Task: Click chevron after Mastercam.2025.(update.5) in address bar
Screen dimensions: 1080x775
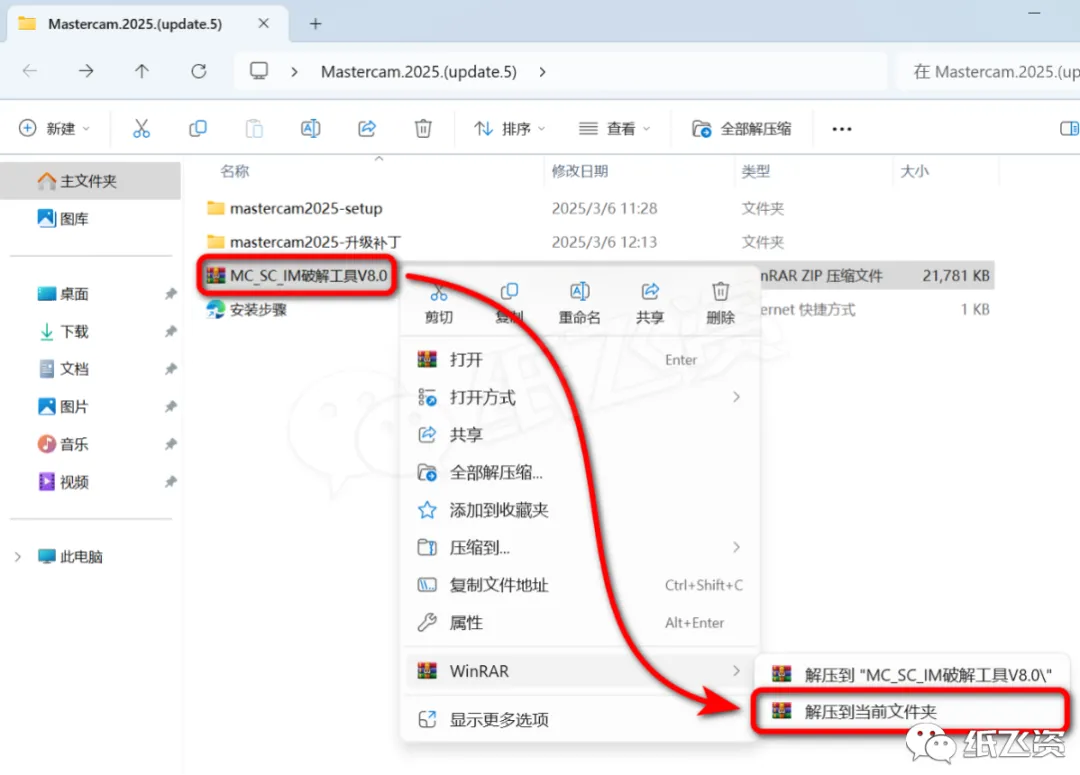Action: 543,72
